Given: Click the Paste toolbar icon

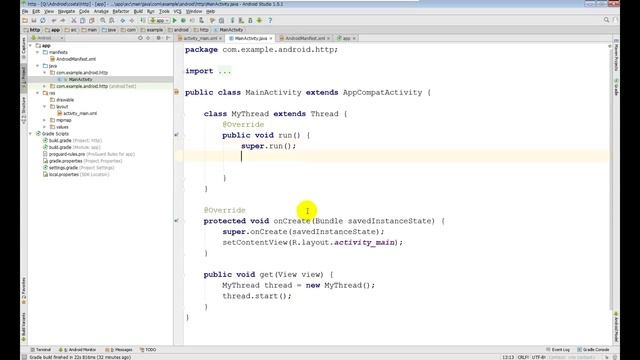Looking at the screenshot, I should (x=92, y=20).
